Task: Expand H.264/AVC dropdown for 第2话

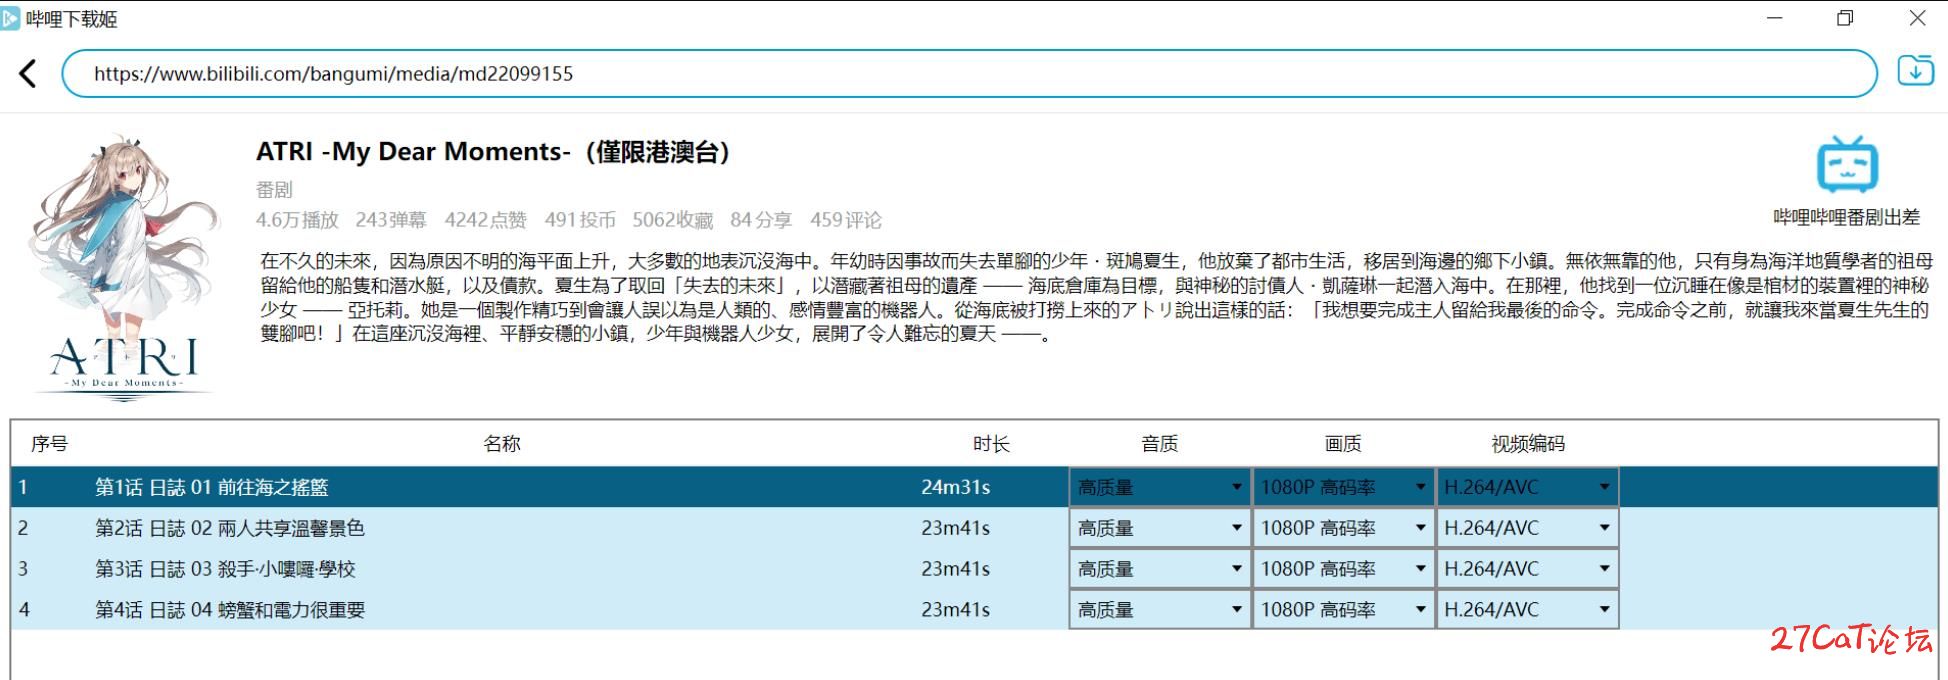Action: coord(1527,528)
